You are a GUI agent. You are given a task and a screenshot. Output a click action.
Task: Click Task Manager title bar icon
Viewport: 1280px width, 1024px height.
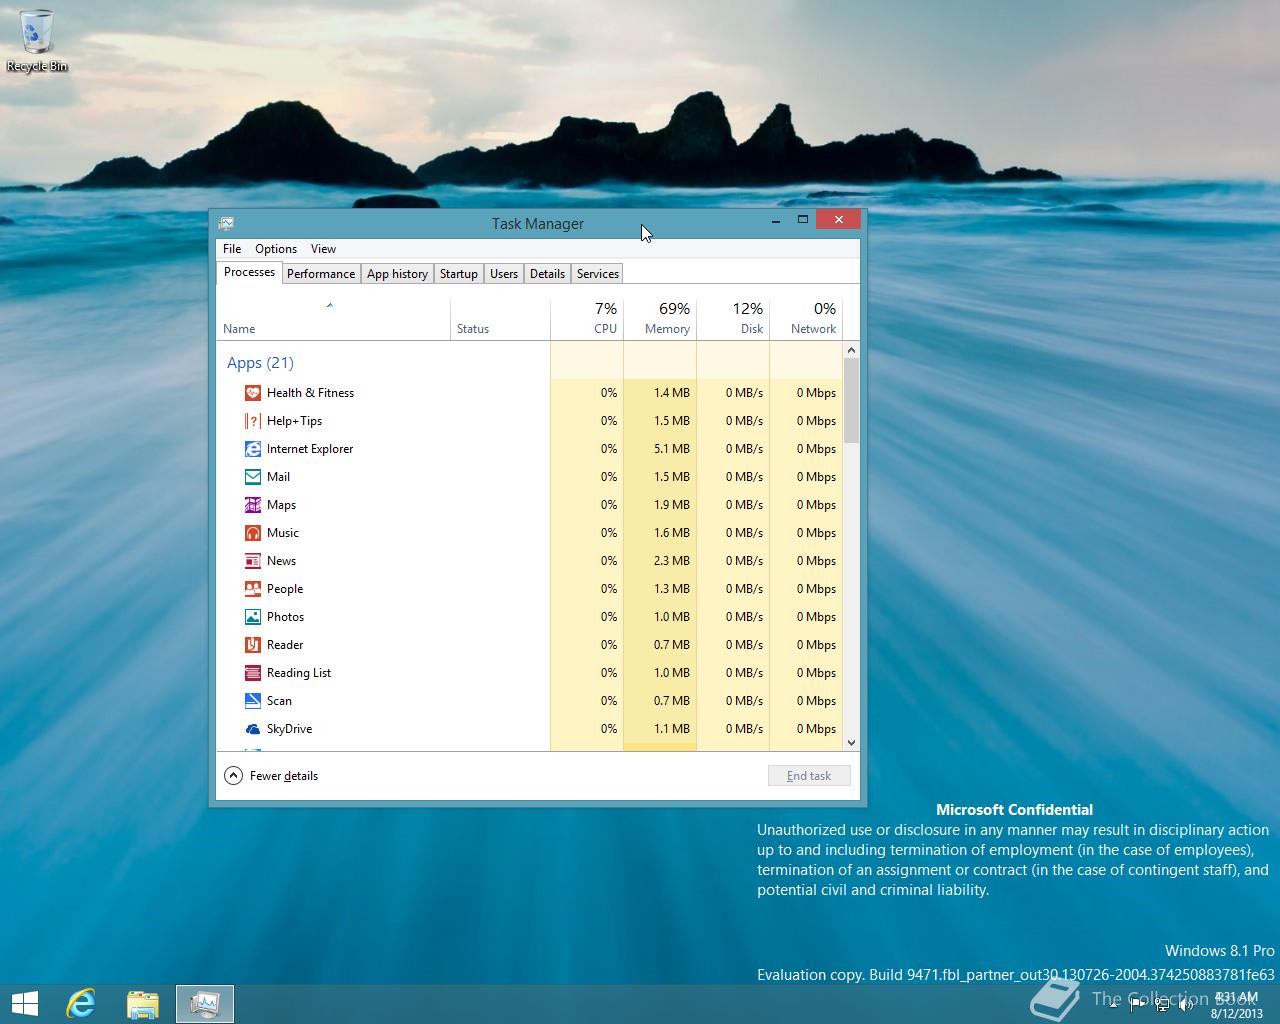tap(227, 223)
